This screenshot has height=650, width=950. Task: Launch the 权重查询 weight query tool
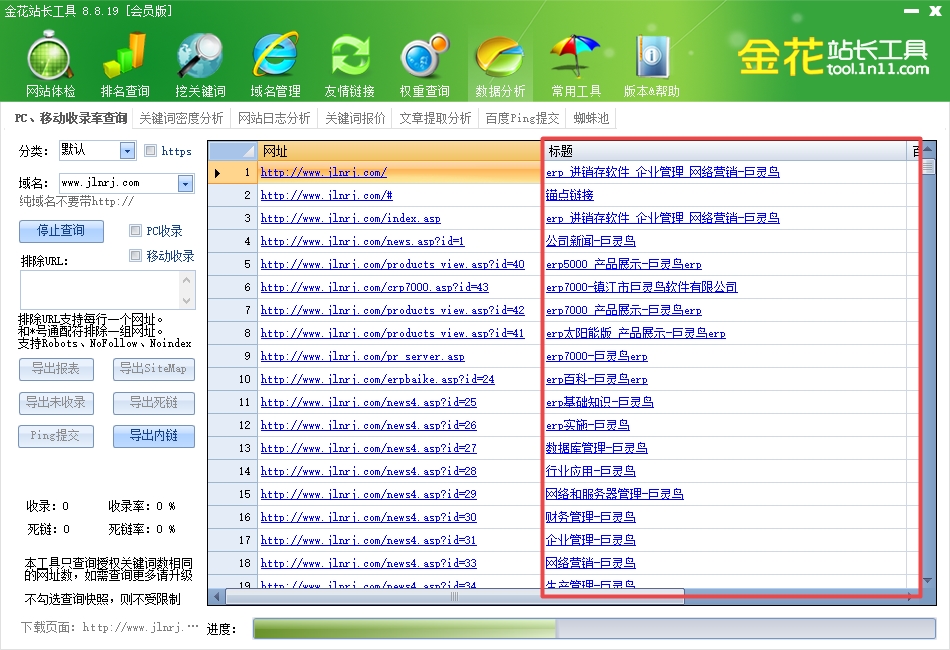tap(425, 63)
